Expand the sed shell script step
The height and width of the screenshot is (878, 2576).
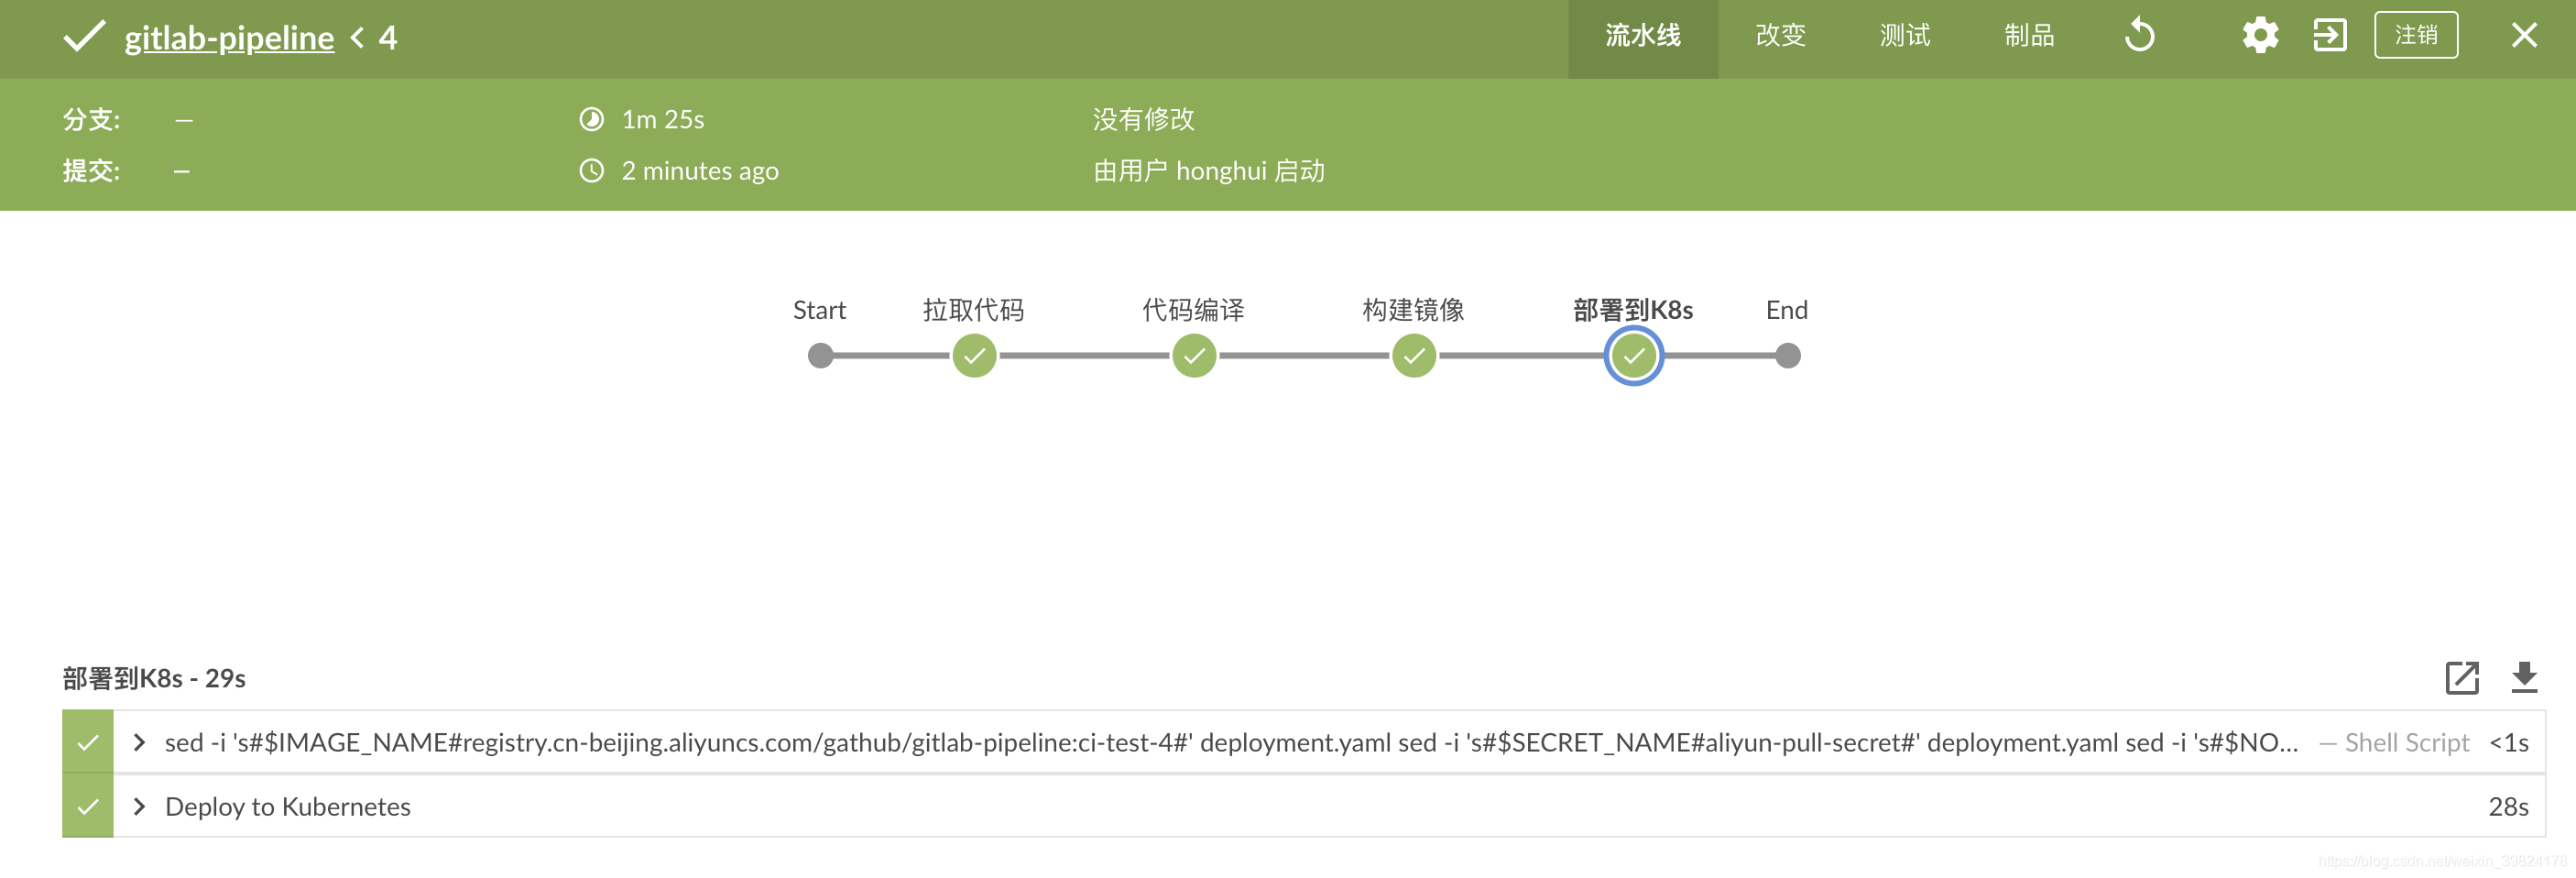click(x=140, y=743)
